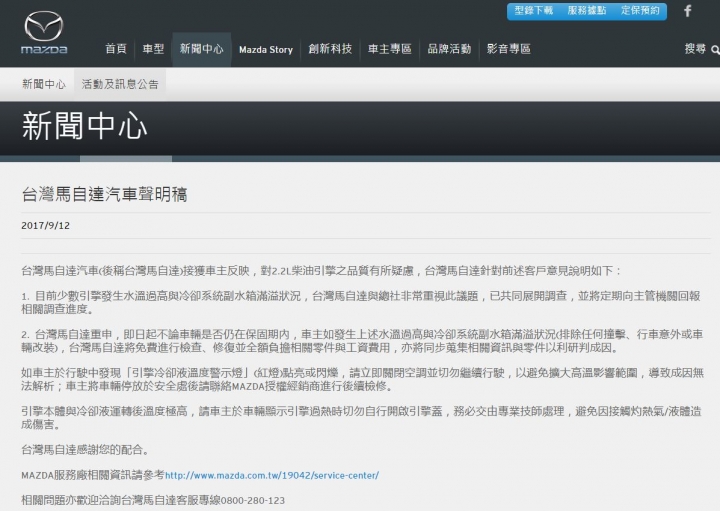Open 車型 menu
The width and height of the screenshot is (720, 511).
153,49
